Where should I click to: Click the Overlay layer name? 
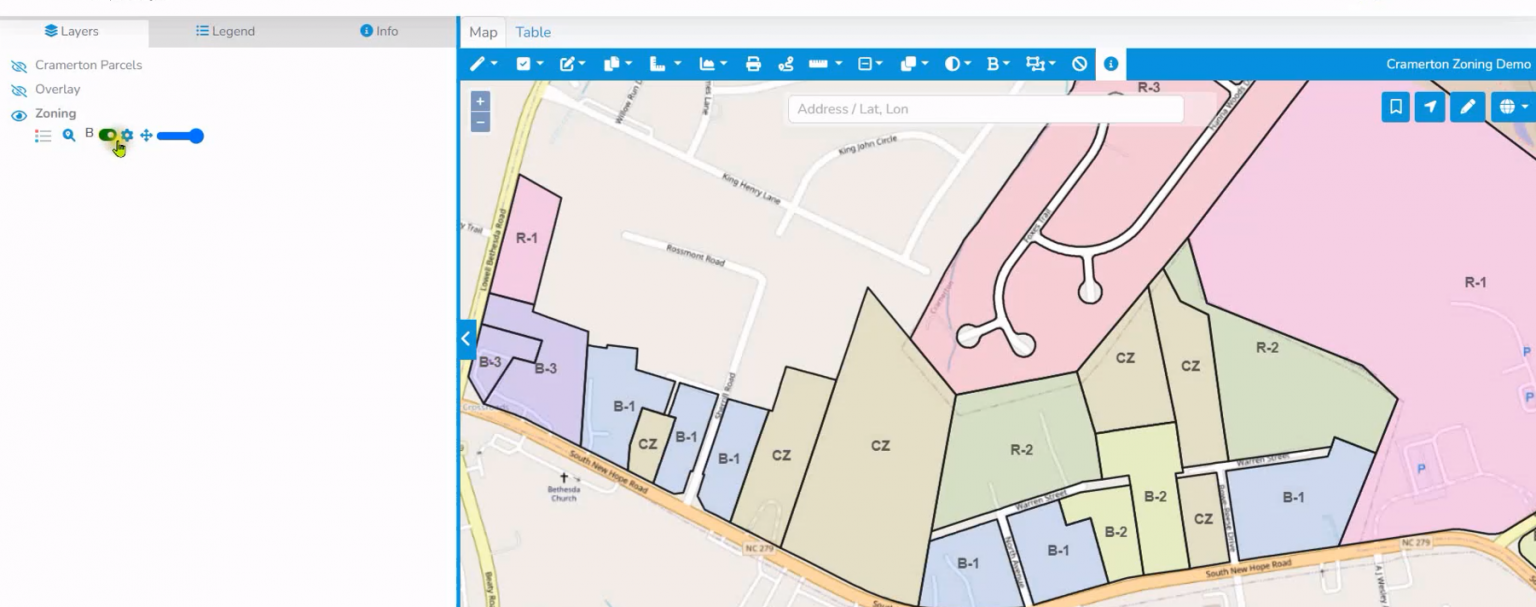click(x=57, y=89)
